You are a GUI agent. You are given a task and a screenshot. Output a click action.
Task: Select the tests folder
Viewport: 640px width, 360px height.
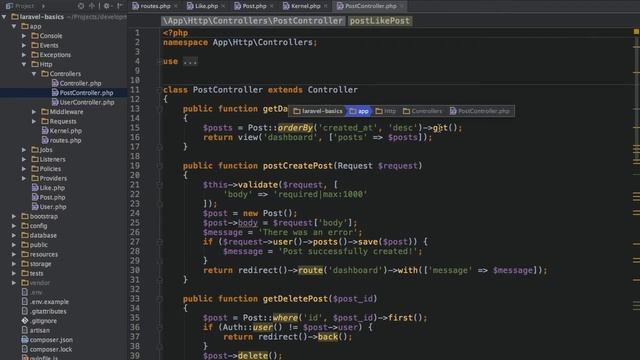[32, 273]
